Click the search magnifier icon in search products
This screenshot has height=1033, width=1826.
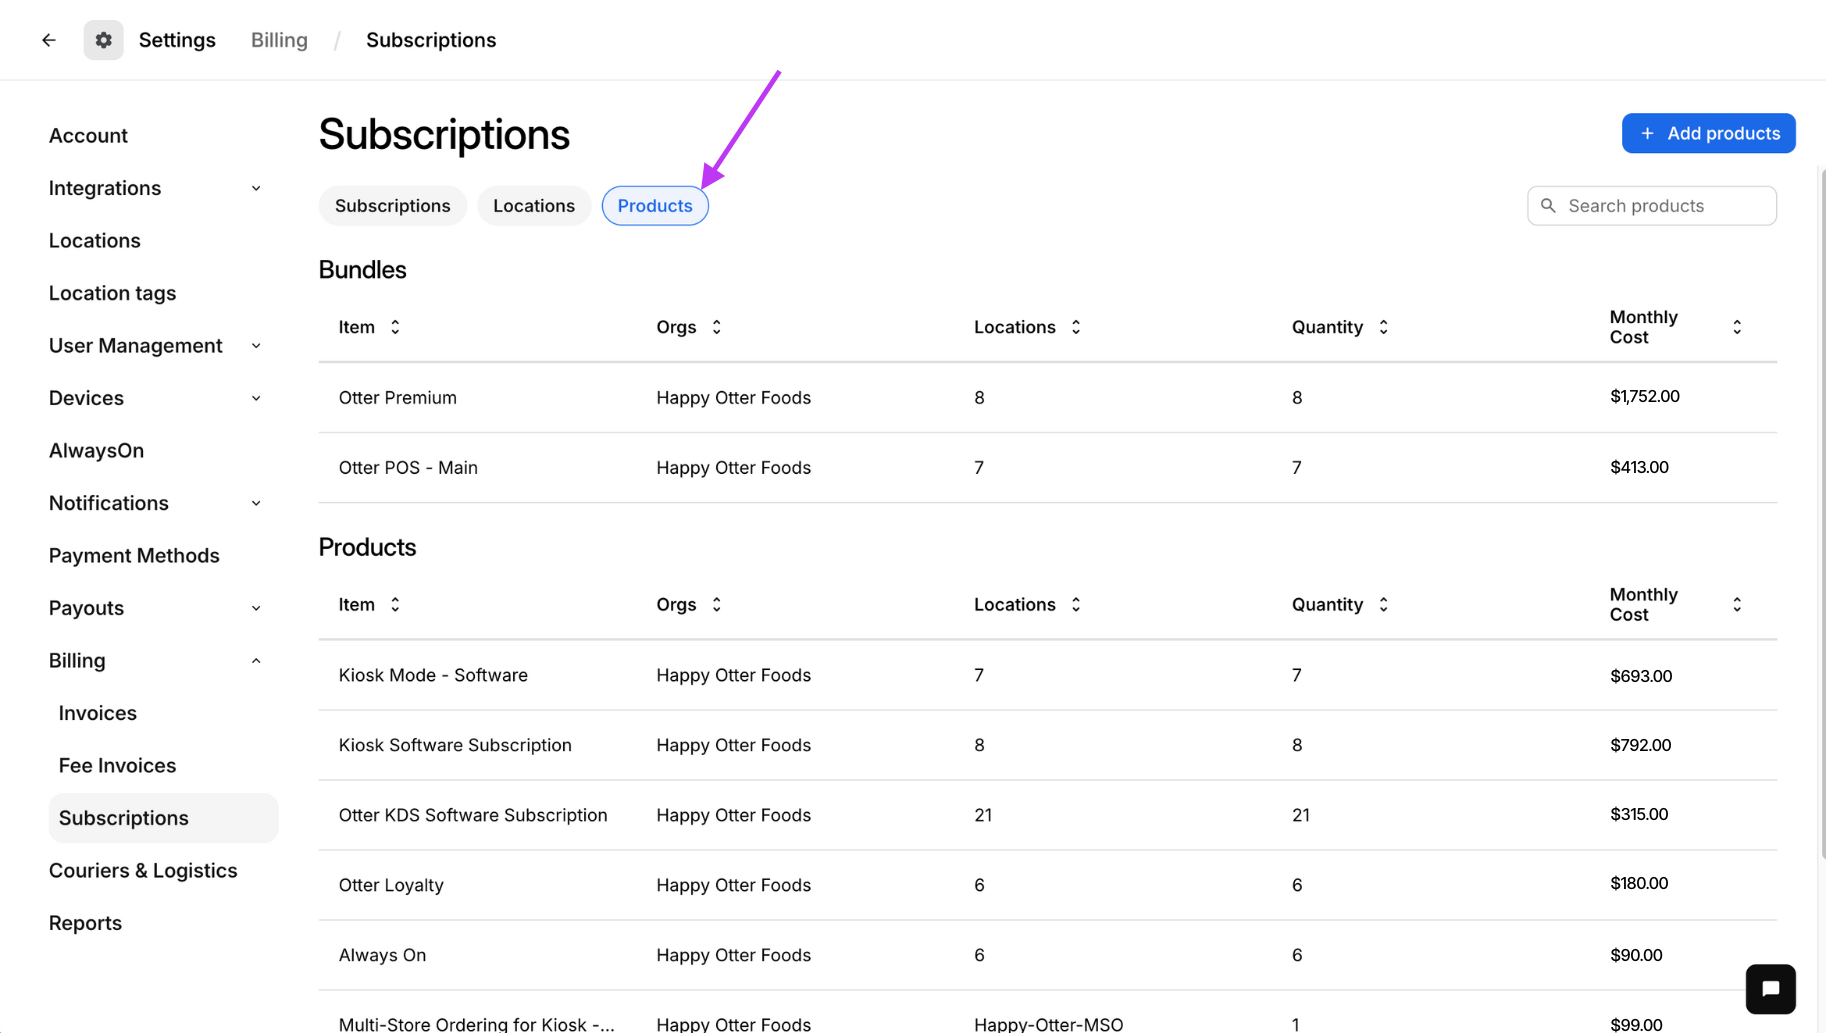tap(1549, 205)
